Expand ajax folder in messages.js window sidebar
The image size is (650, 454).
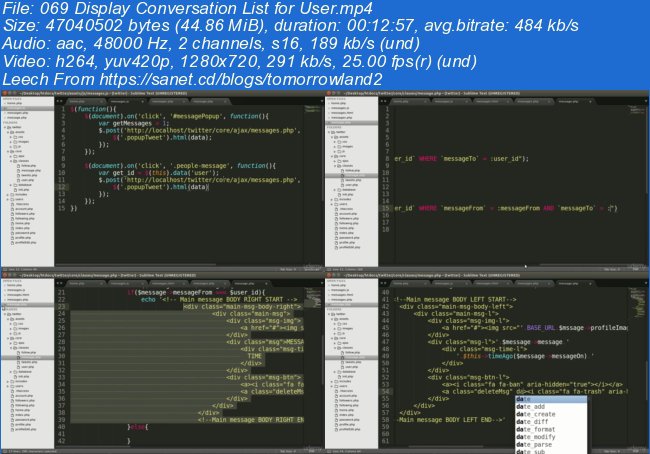tap(11, 156)
